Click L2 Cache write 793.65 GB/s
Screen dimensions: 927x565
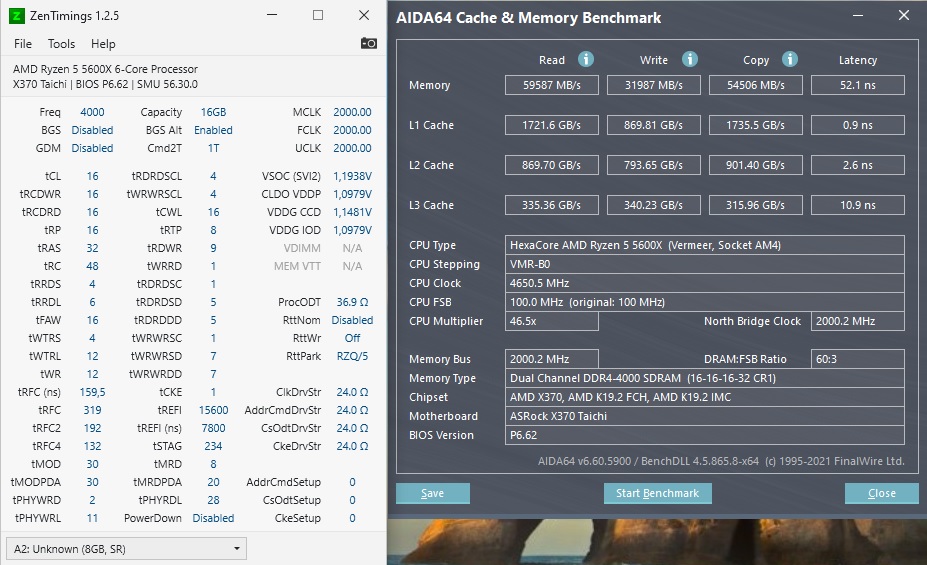point(654,165)
